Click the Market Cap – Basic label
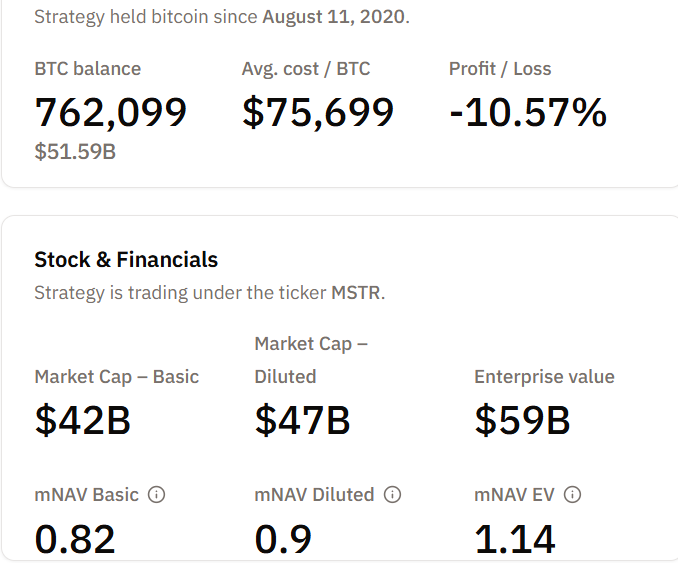This screenshot has width=678, height=563. click(117, 377)
